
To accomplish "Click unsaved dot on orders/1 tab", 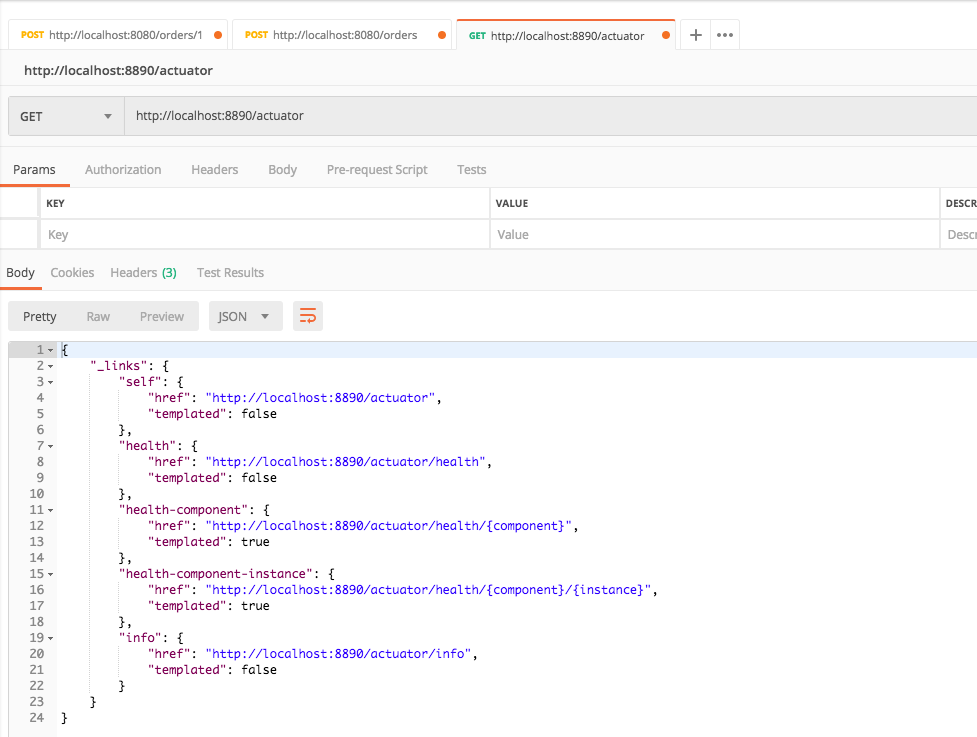I will (x=218, y=35).
